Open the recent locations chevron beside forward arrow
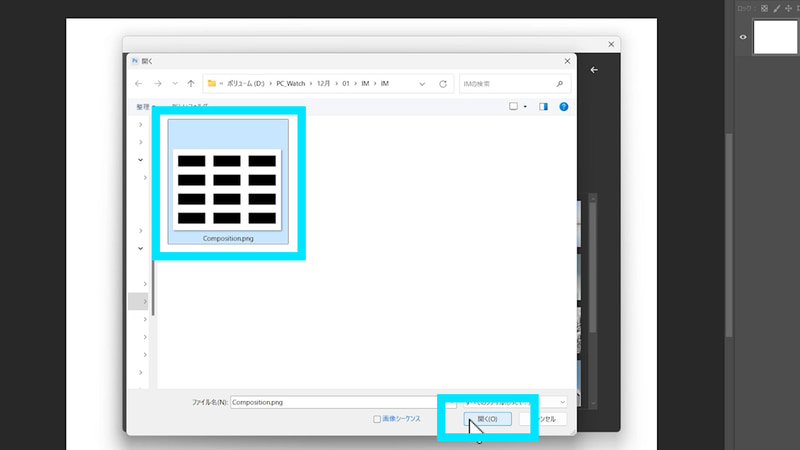The width and height of the screenshot is (800, 450). pos(174,84)
